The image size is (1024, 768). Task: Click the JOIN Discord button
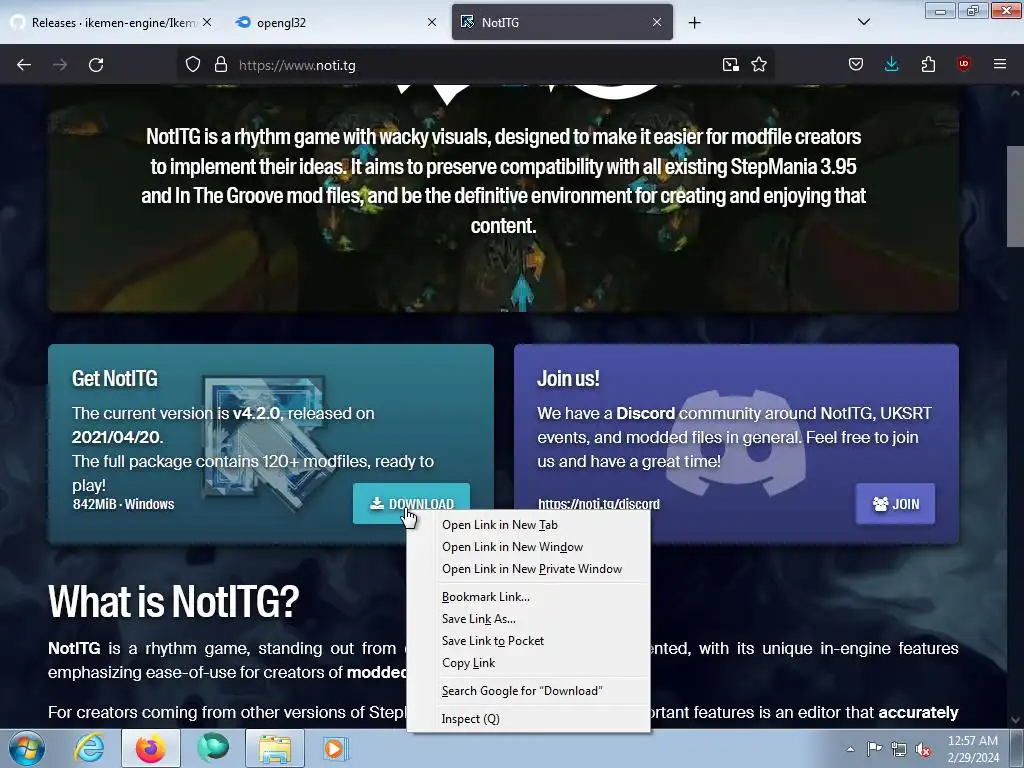[x=895, y=504]
